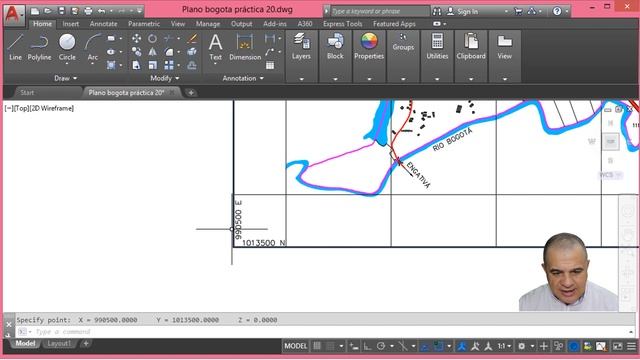Select the Dimension tool
640x360 pixels.
coord(245,47)
